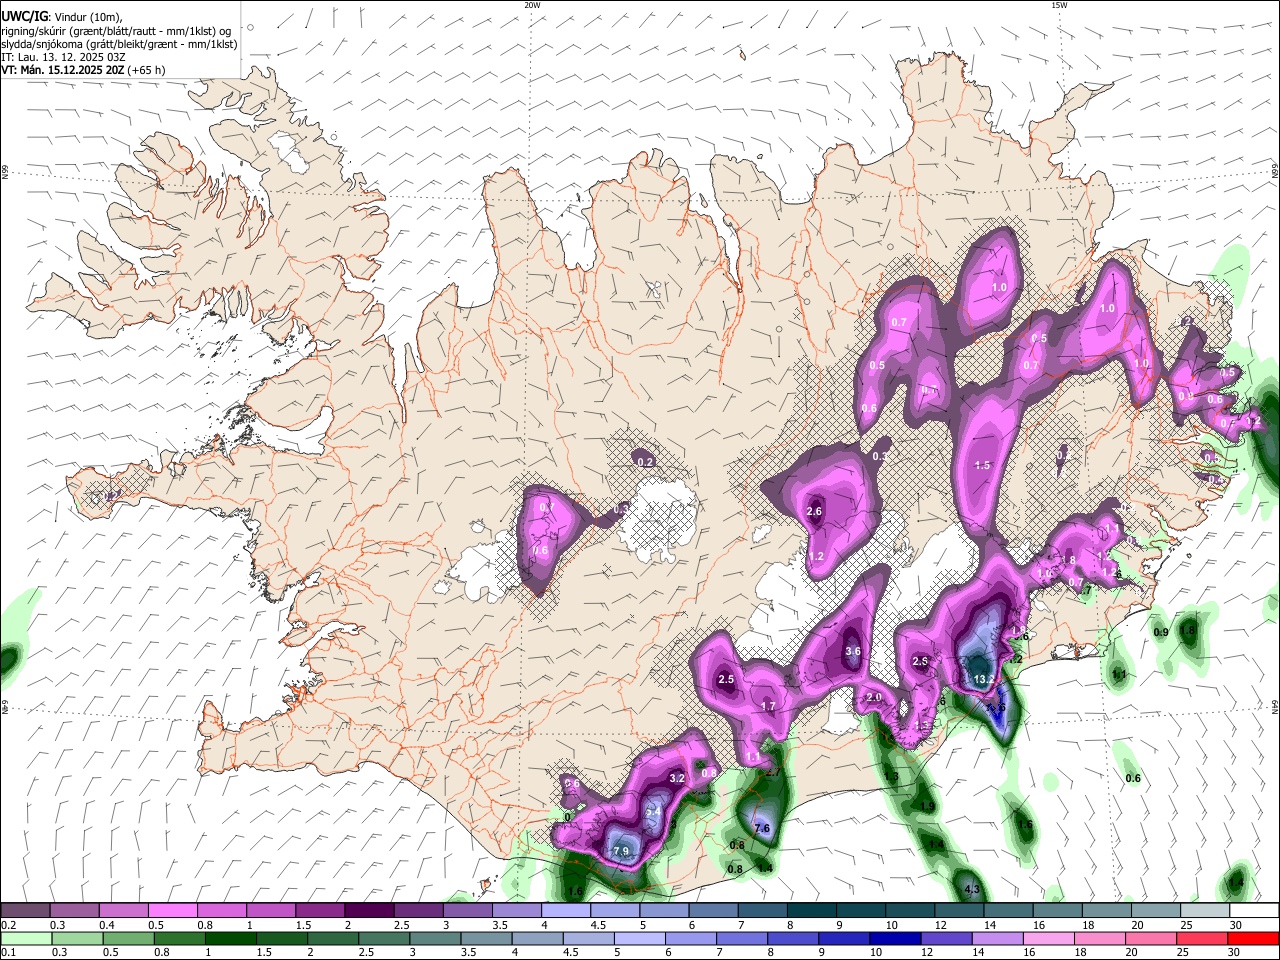Viewport: 1280px width, 960px height.
Task: Click the 3.2 precipitation value
Action: [x=677, y=778]
